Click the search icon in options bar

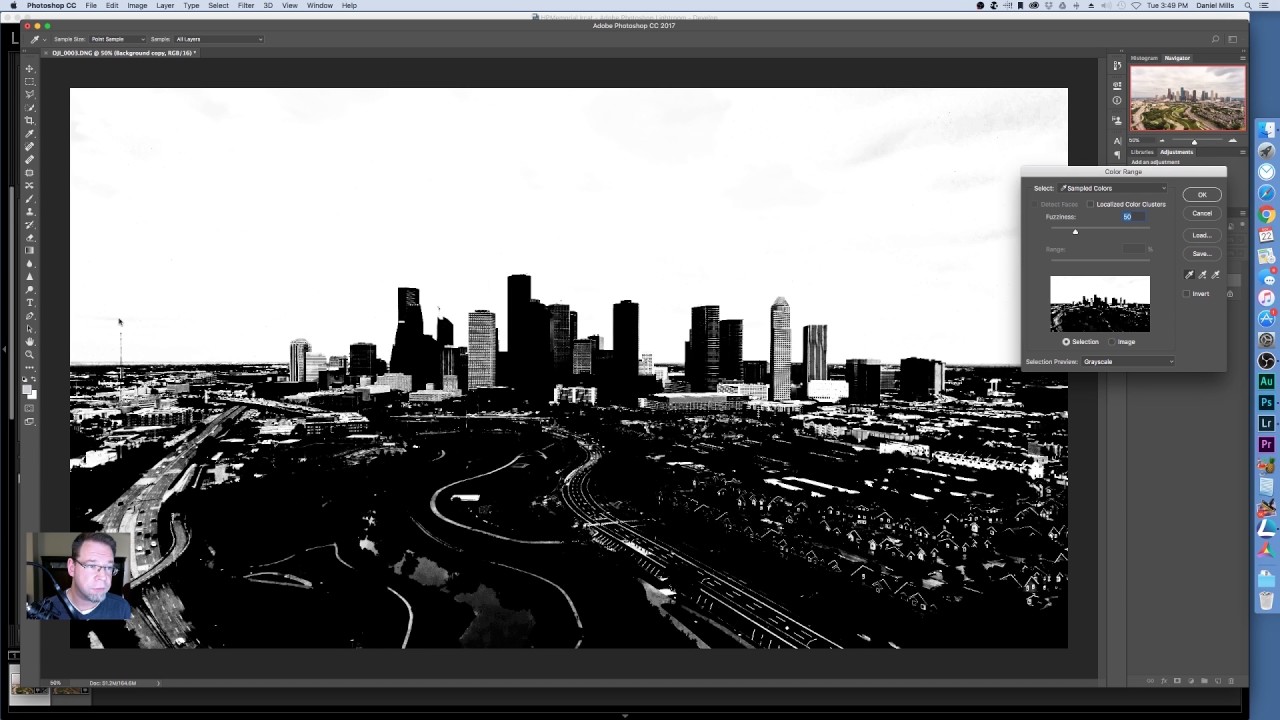[x=1215, y=39]
